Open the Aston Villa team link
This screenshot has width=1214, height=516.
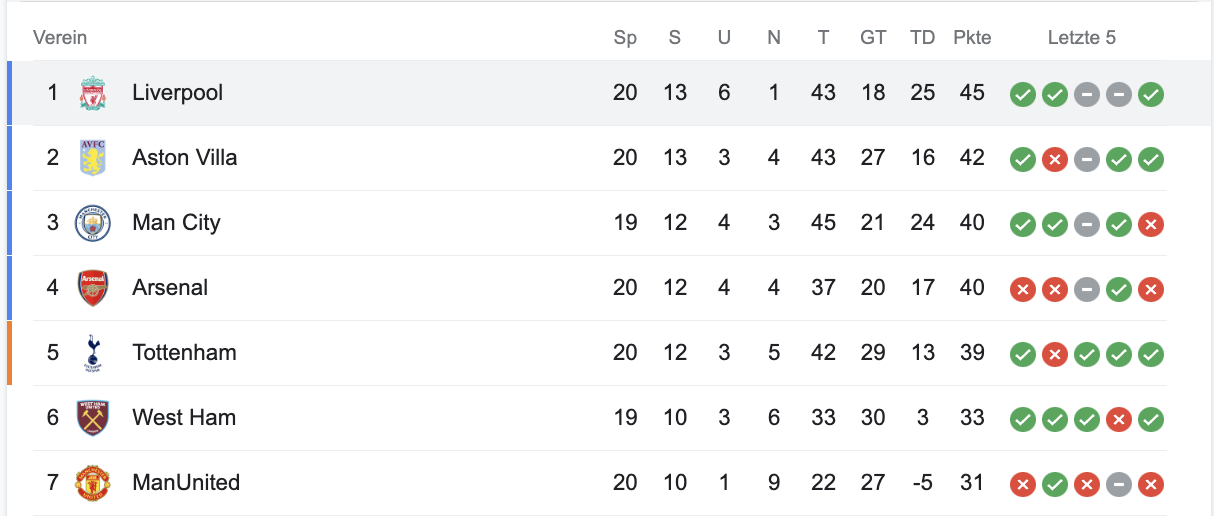pos(184,158)
